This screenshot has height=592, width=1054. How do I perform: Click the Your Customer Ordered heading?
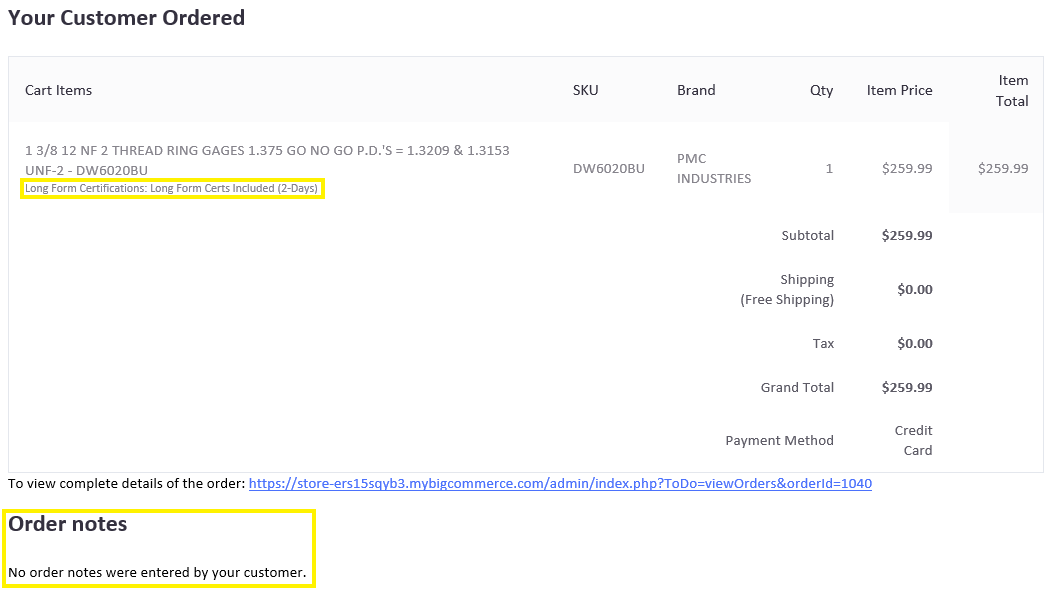pos(126,17)
